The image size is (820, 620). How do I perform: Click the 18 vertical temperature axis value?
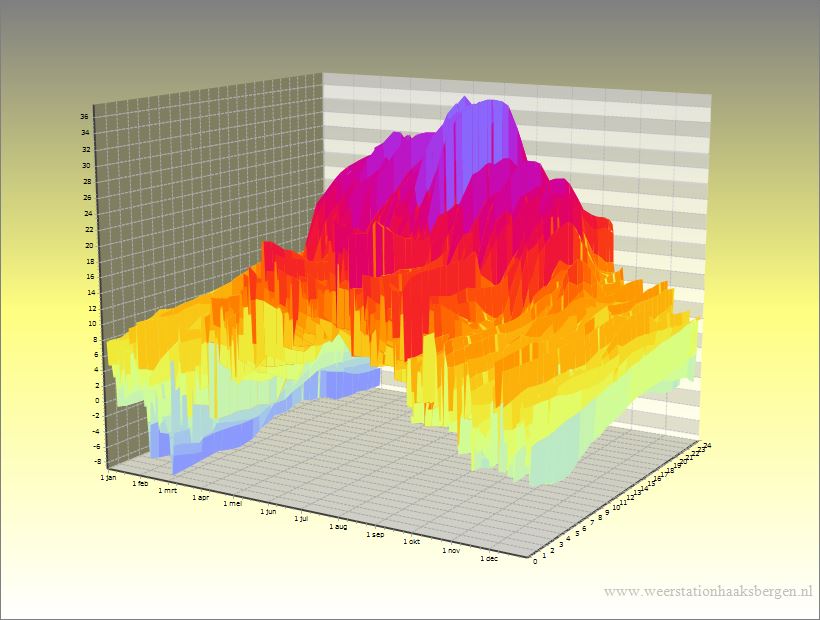point(90,261)
